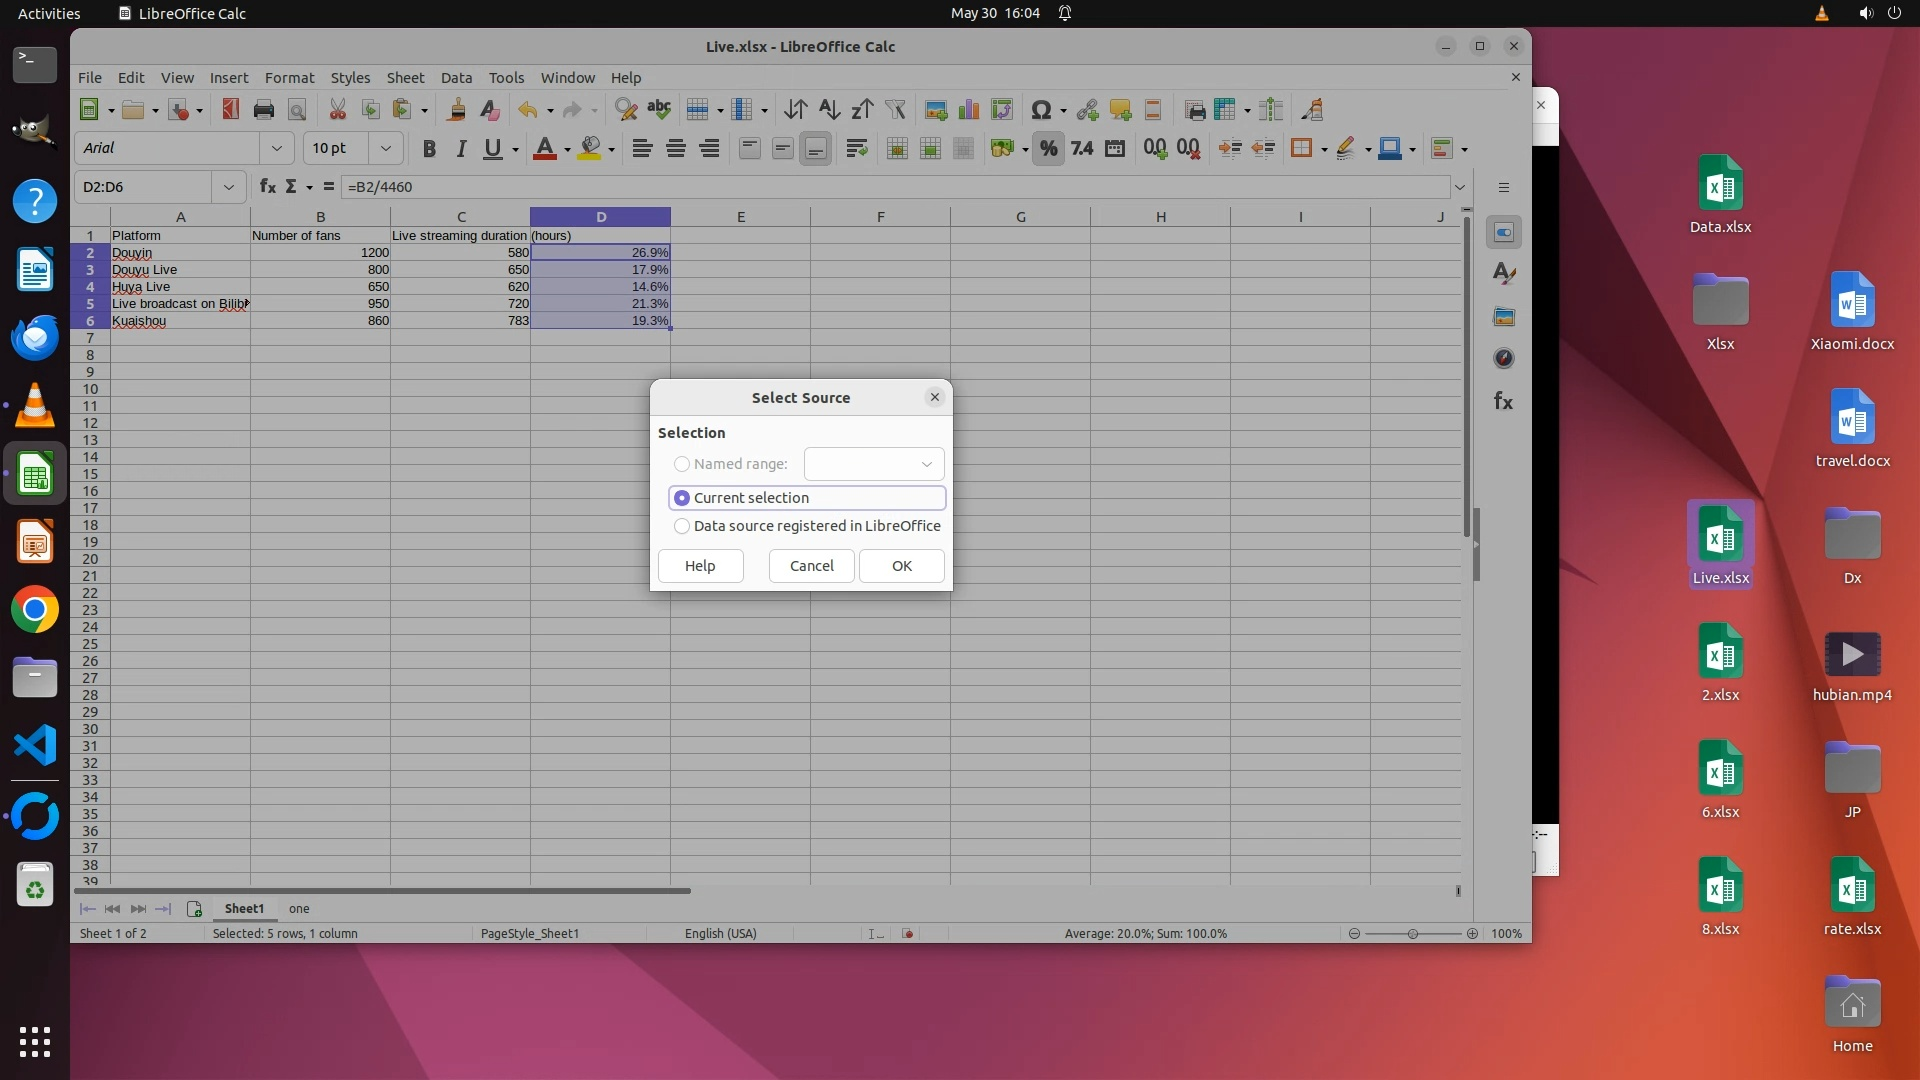Click the Special Character omega icon

1040,110
